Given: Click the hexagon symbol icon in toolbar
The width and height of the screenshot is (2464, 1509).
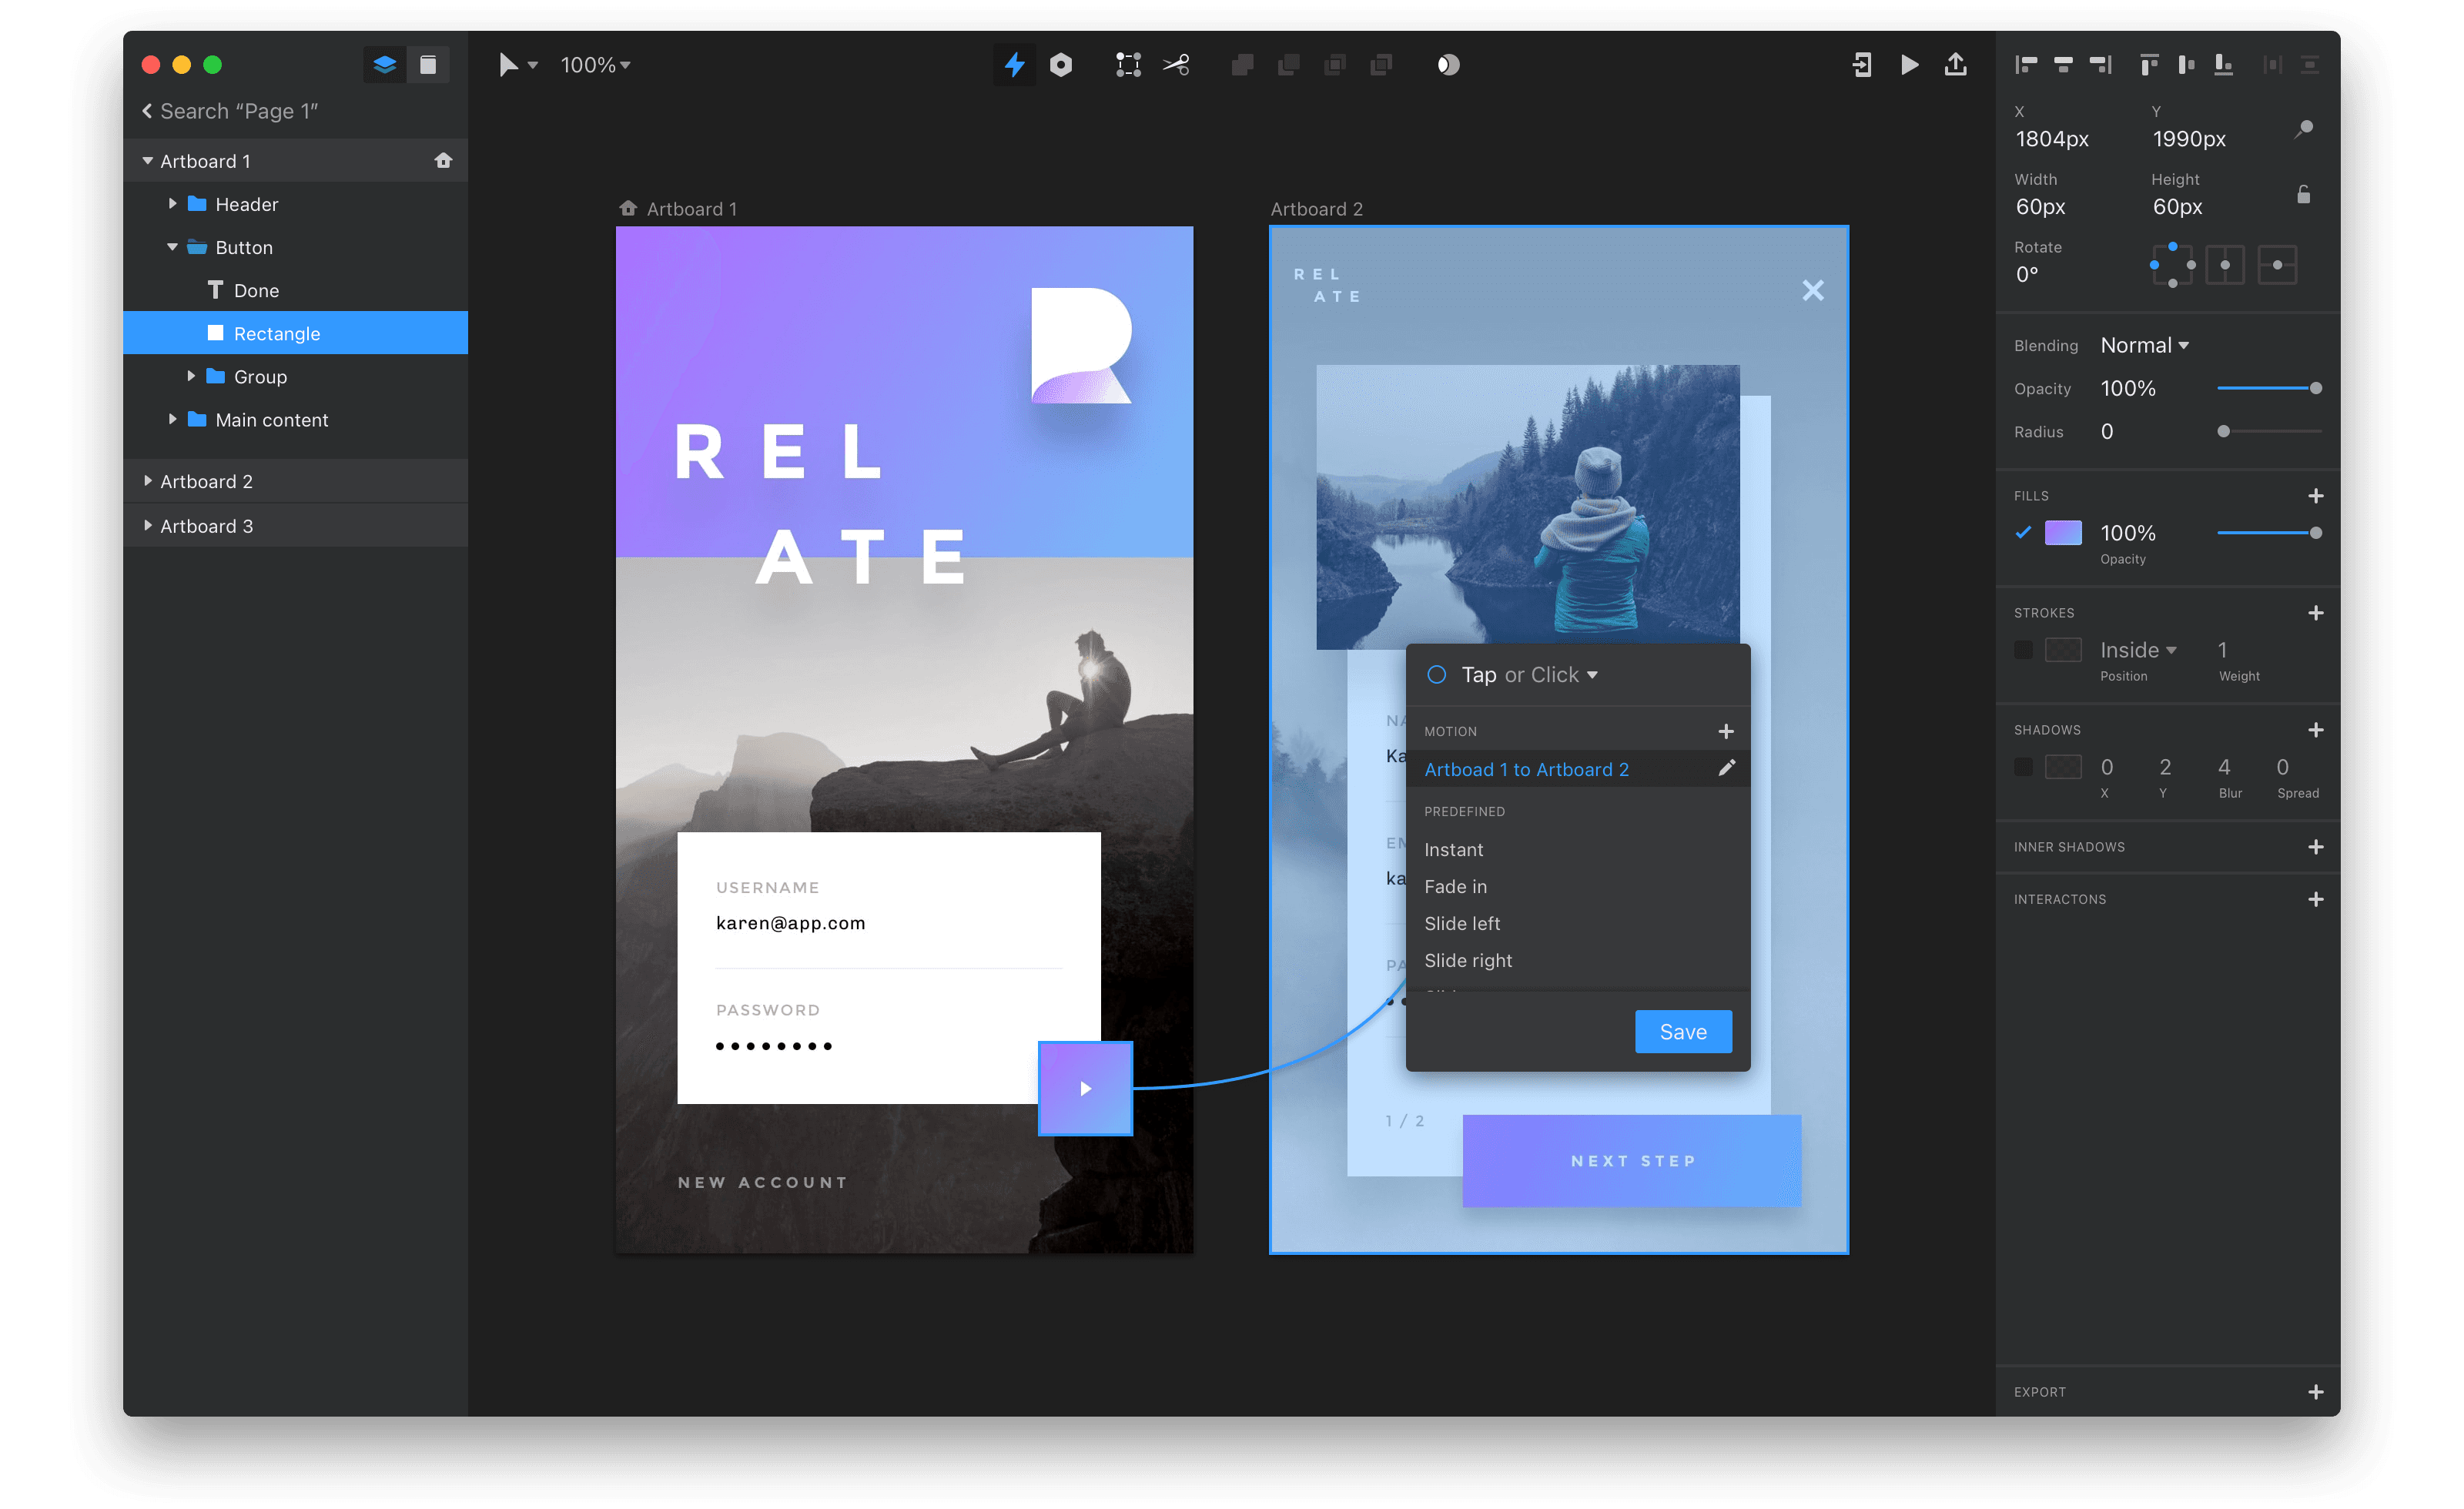Looking at the screenshot, I should (x=1061, y=65).
